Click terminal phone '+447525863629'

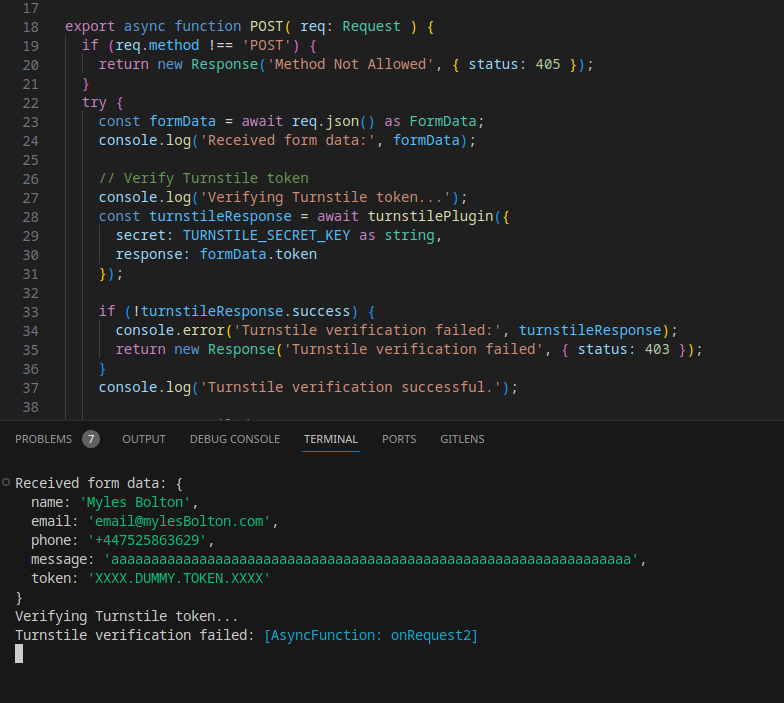point(148,540)
